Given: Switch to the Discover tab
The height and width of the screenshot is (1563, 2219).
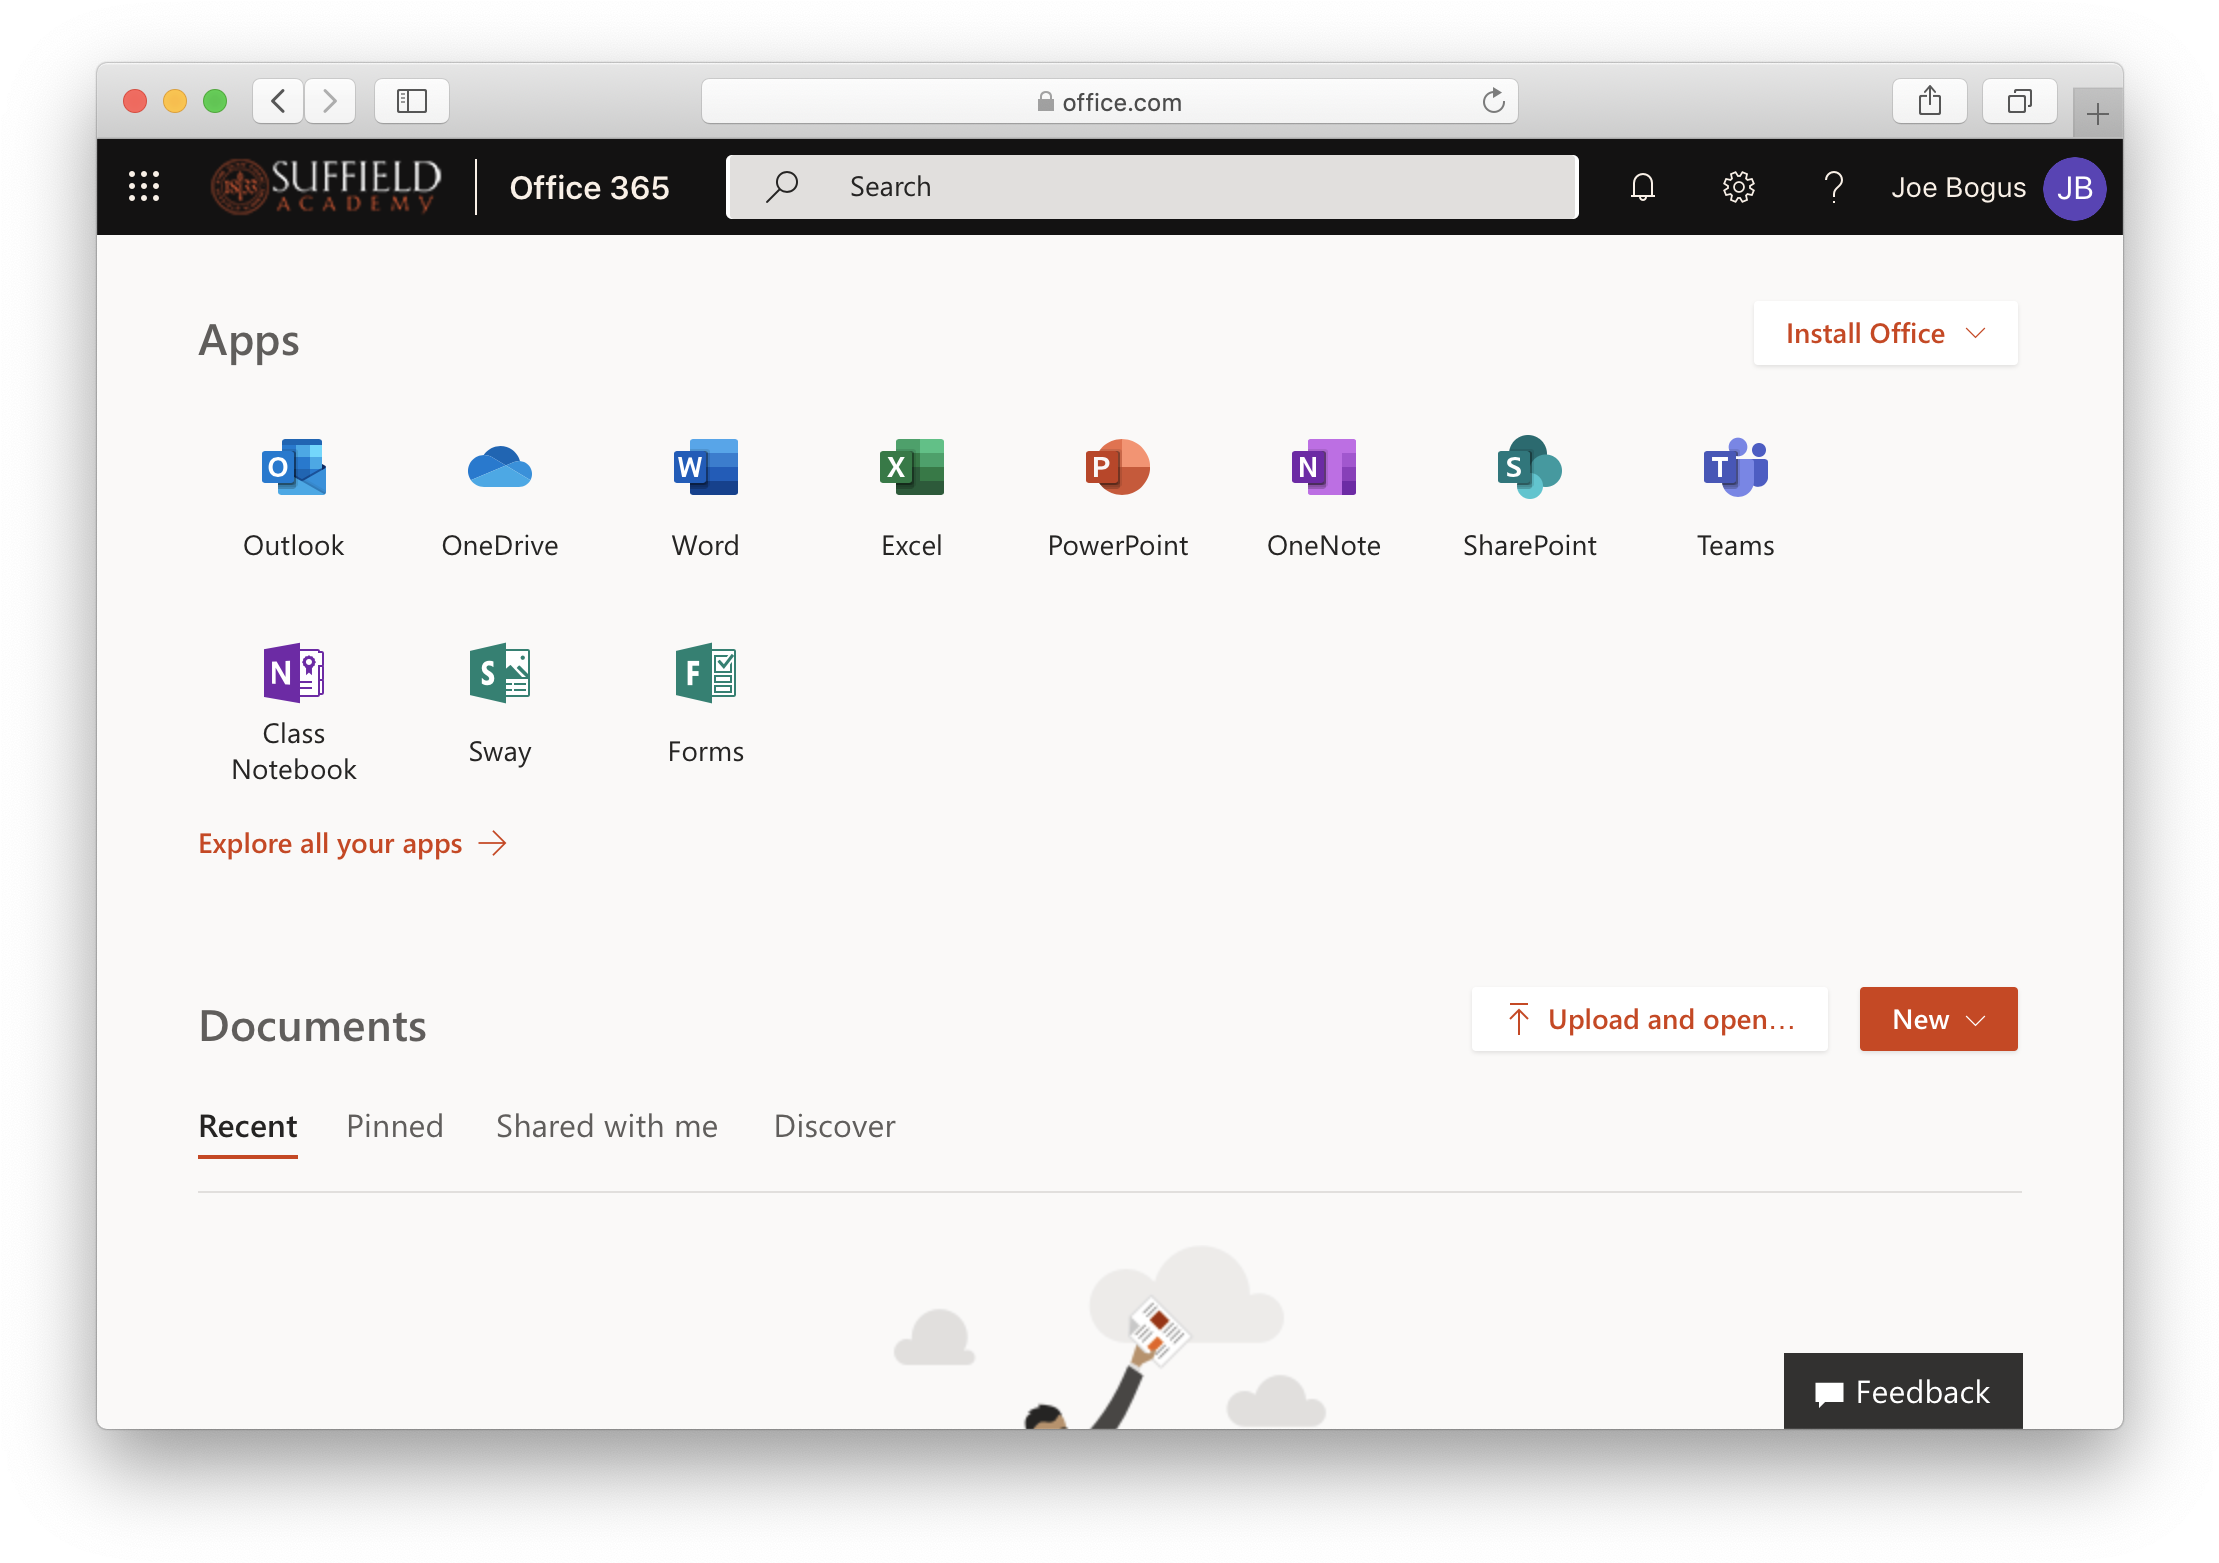Looking at the screenshot, I should tap(835, 1126).
